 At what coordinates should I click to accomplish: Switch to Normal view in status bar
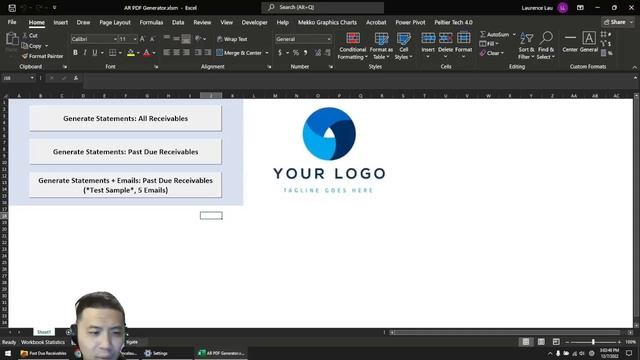pos(526,342)
